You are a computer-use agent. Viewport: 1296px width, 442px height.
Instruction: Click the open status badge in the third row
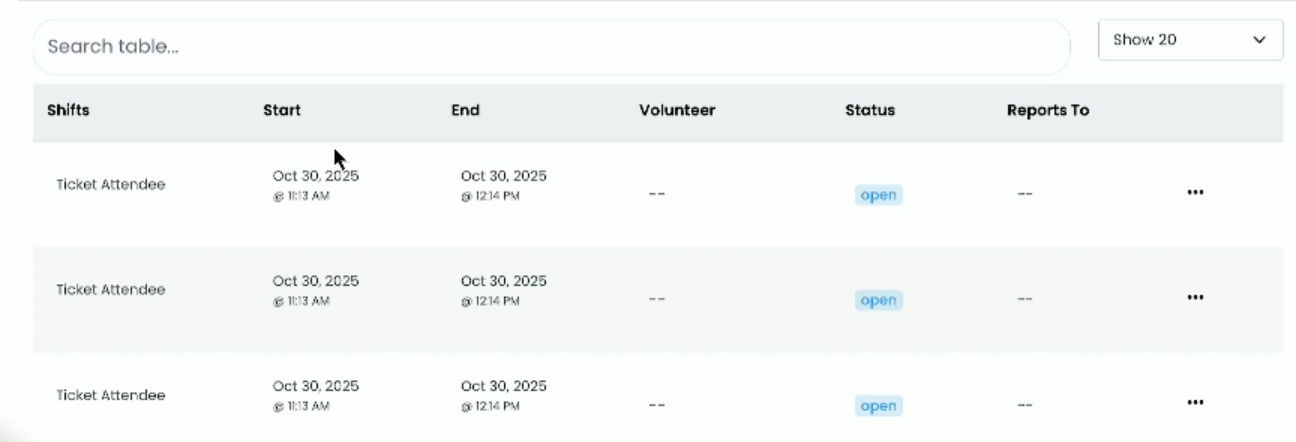(878, 406)
